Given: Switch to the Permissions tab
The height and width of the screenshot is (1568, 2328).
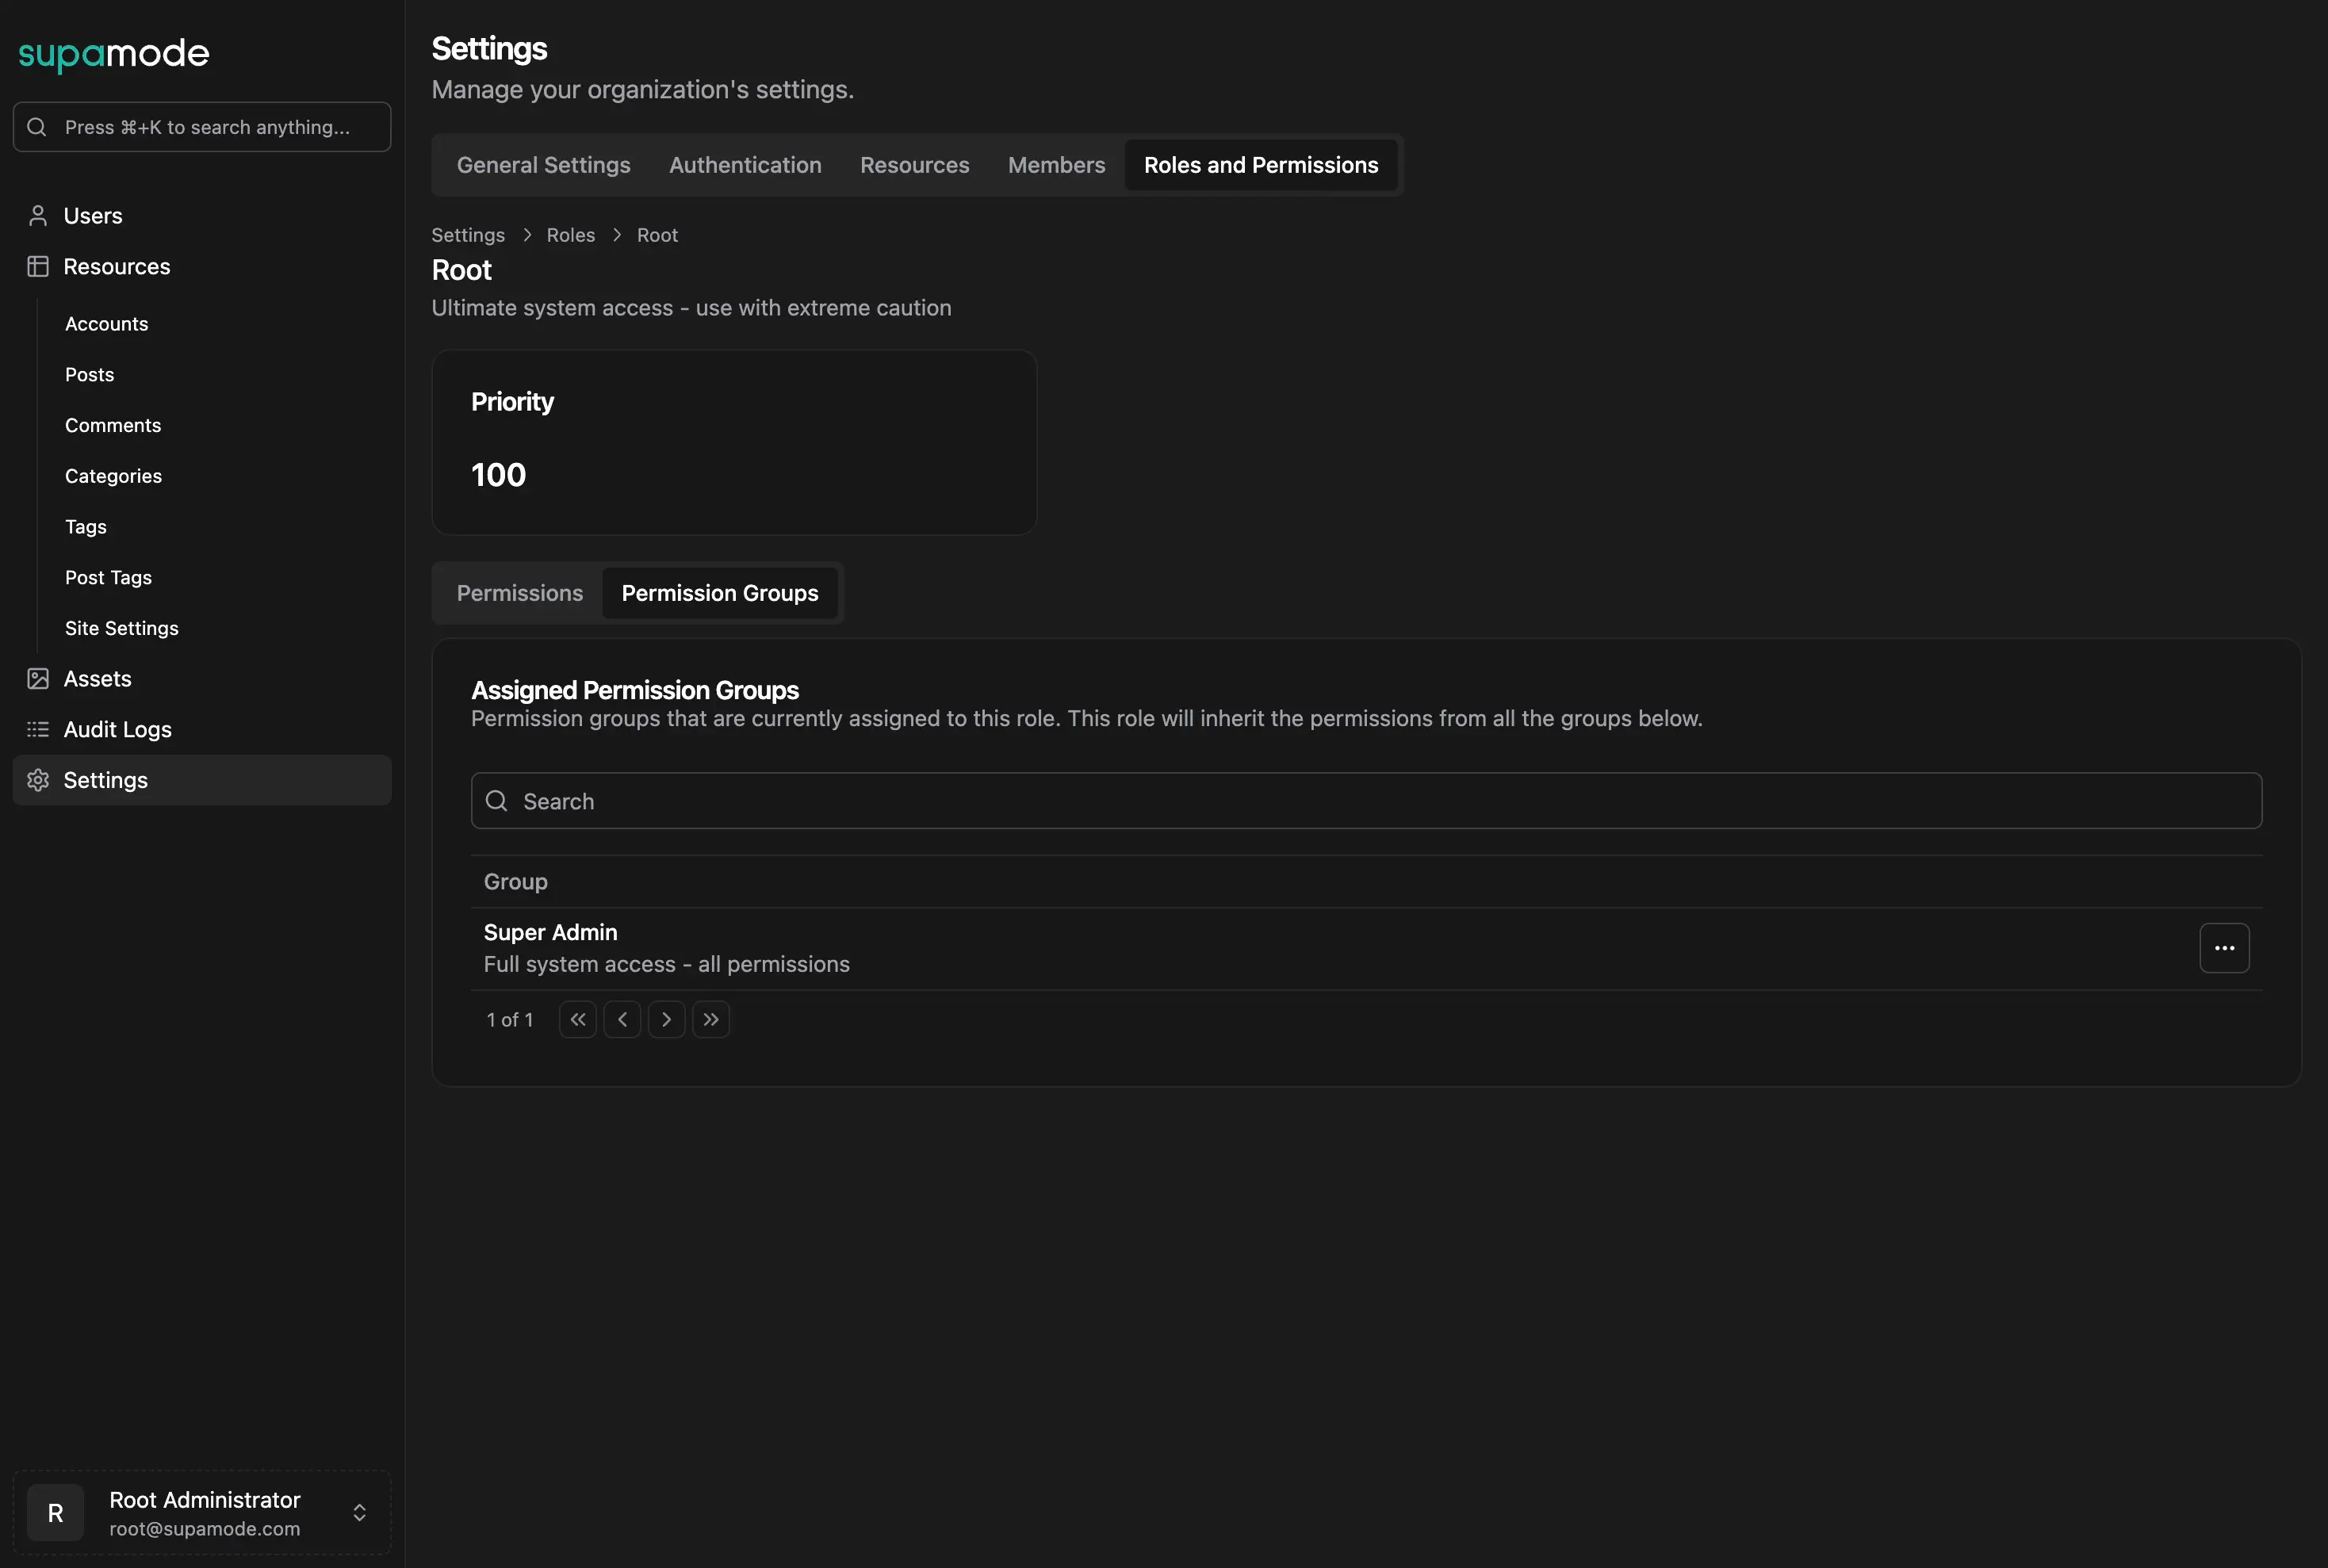Looking at the screenshot, I should tap(519, 593).
